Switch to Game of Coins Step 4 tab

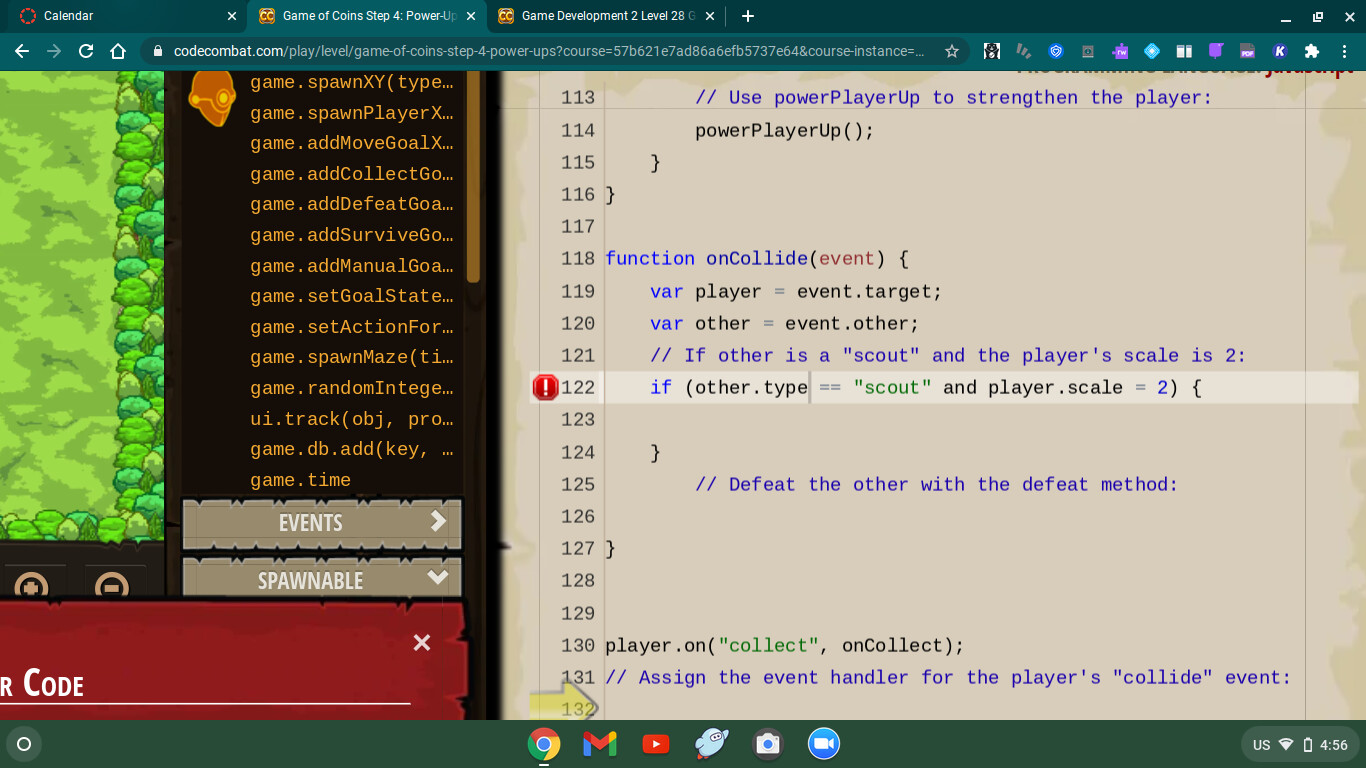tap(367, 16)
